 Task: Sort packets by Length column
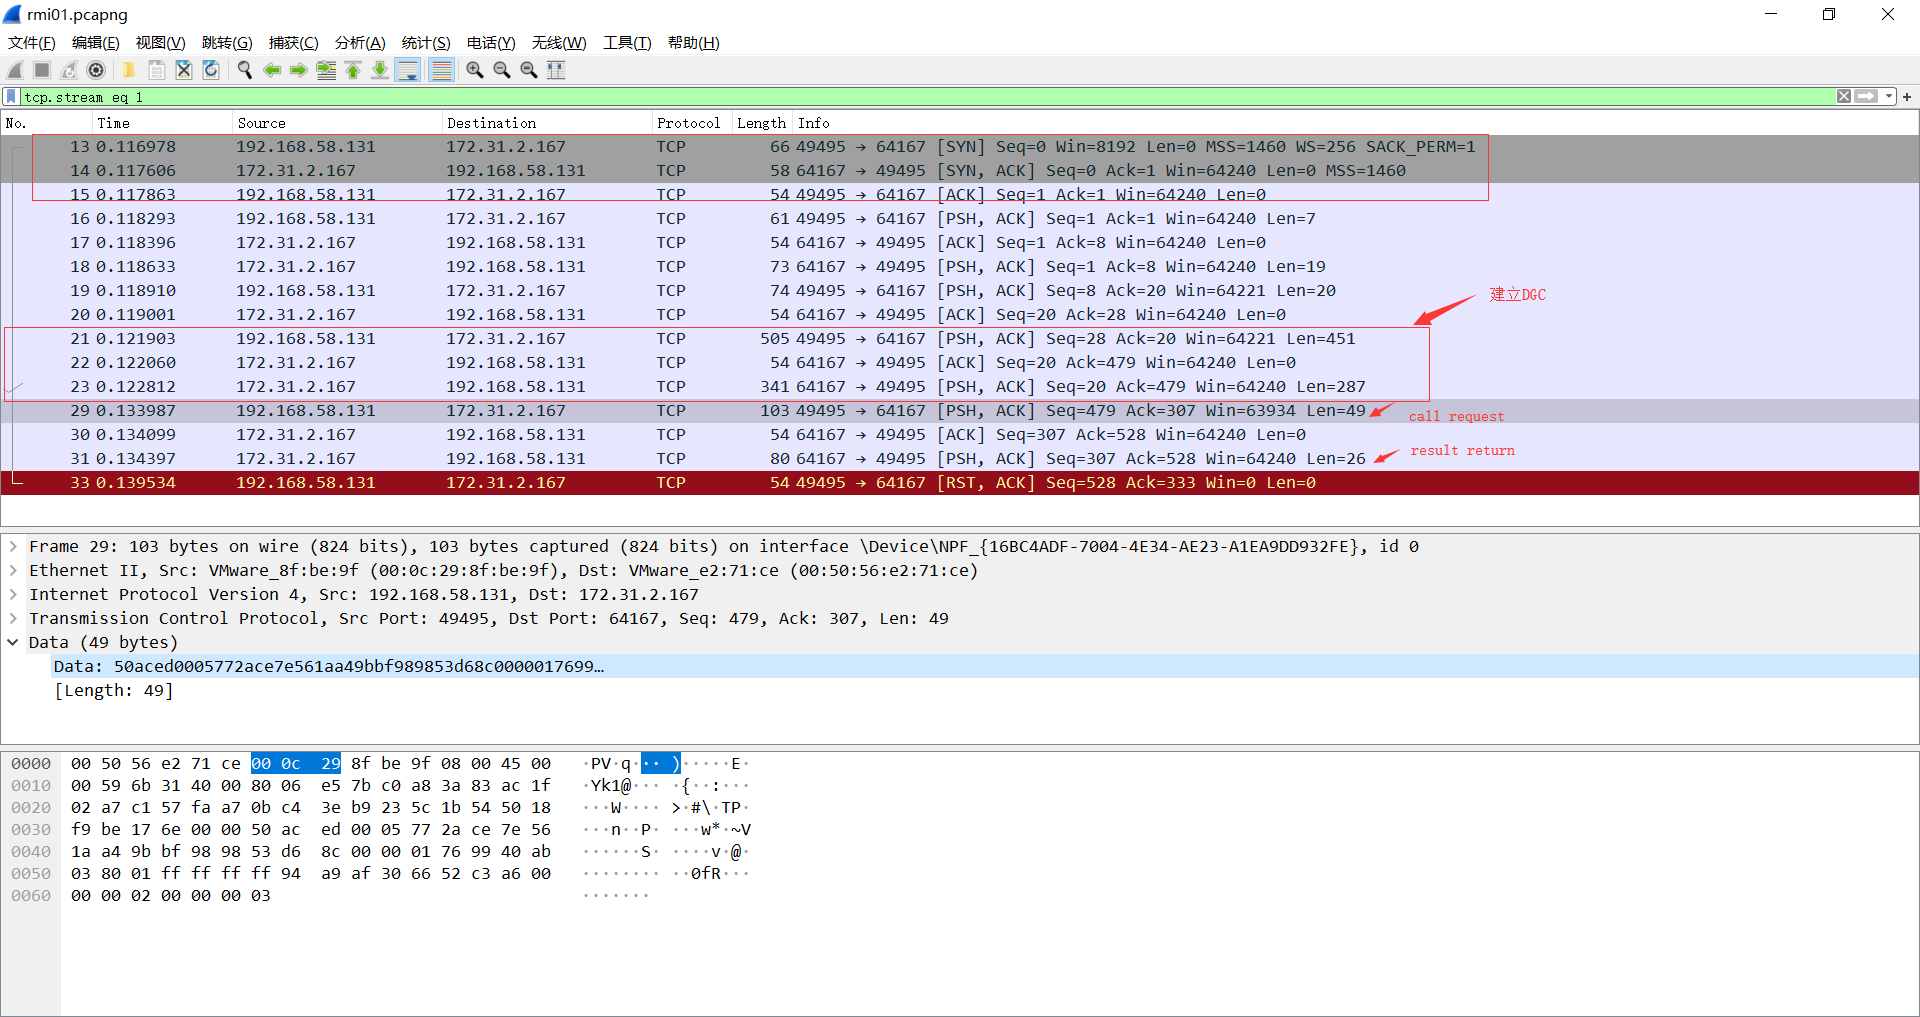coord(762,123)
